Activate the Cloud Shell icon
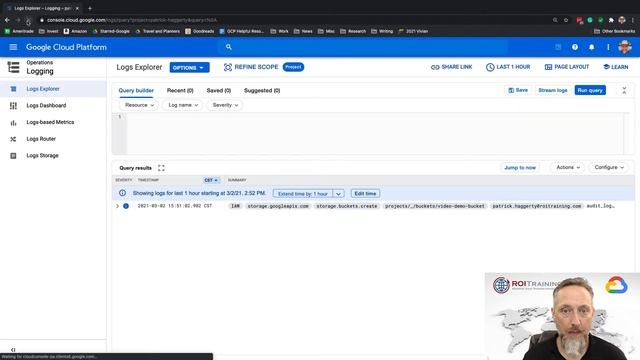Viewport: 640px width, 360px height. click(x=558, y=47)
